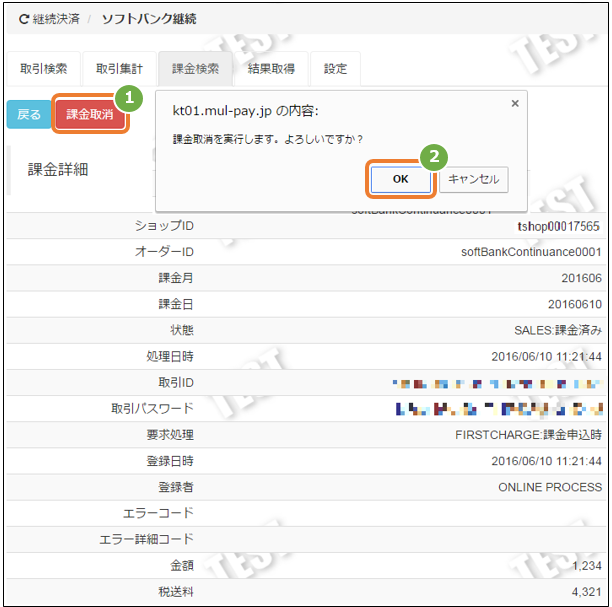The image size is (612, 607).
Task: Switch to the 取引集計 tab
Action: (x=119, y=69)
